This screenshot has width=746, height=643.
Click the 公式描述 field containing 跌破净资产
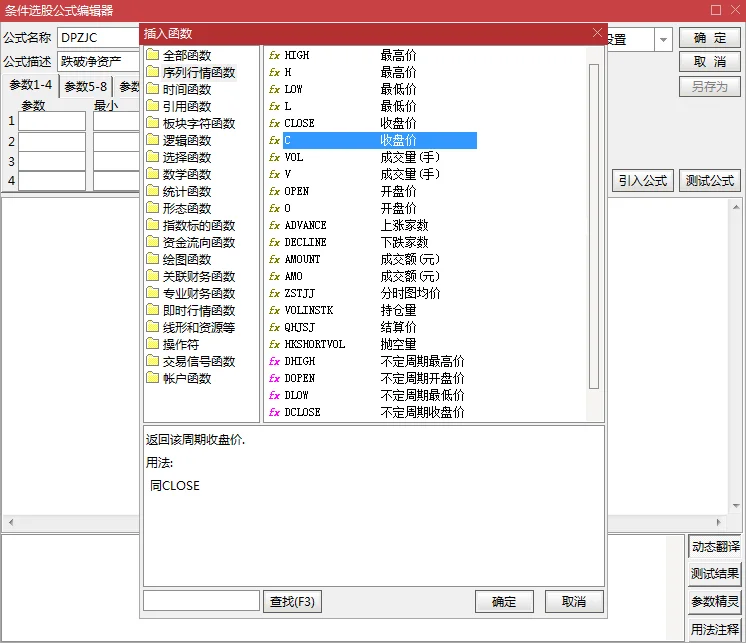[98, 61]
